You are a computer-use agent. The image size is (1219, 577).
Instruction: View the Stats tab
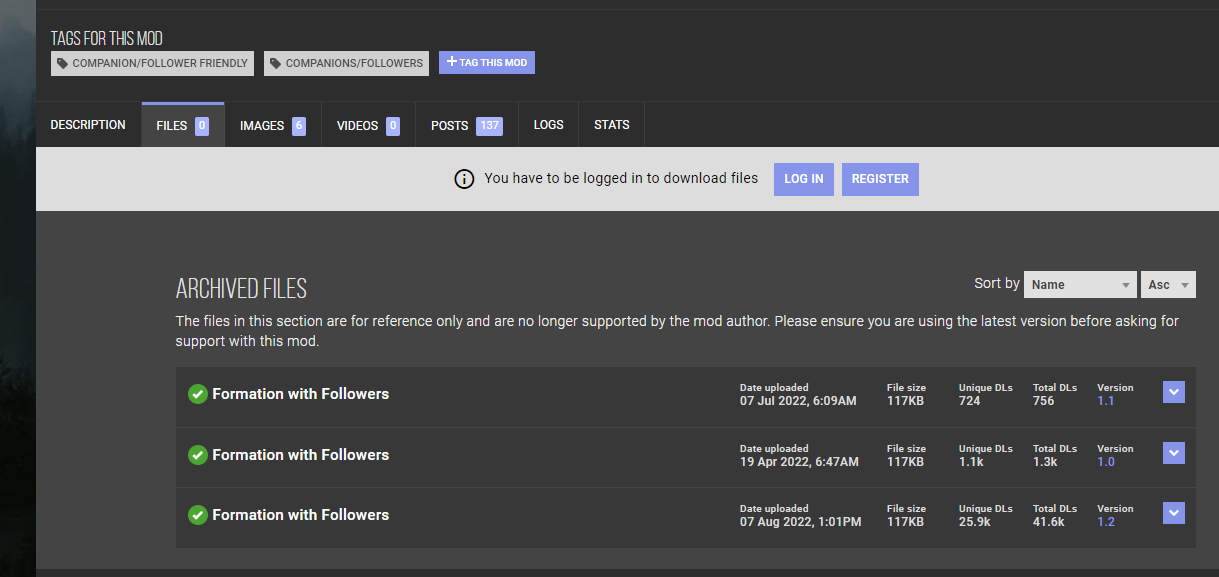click(611, 125)
